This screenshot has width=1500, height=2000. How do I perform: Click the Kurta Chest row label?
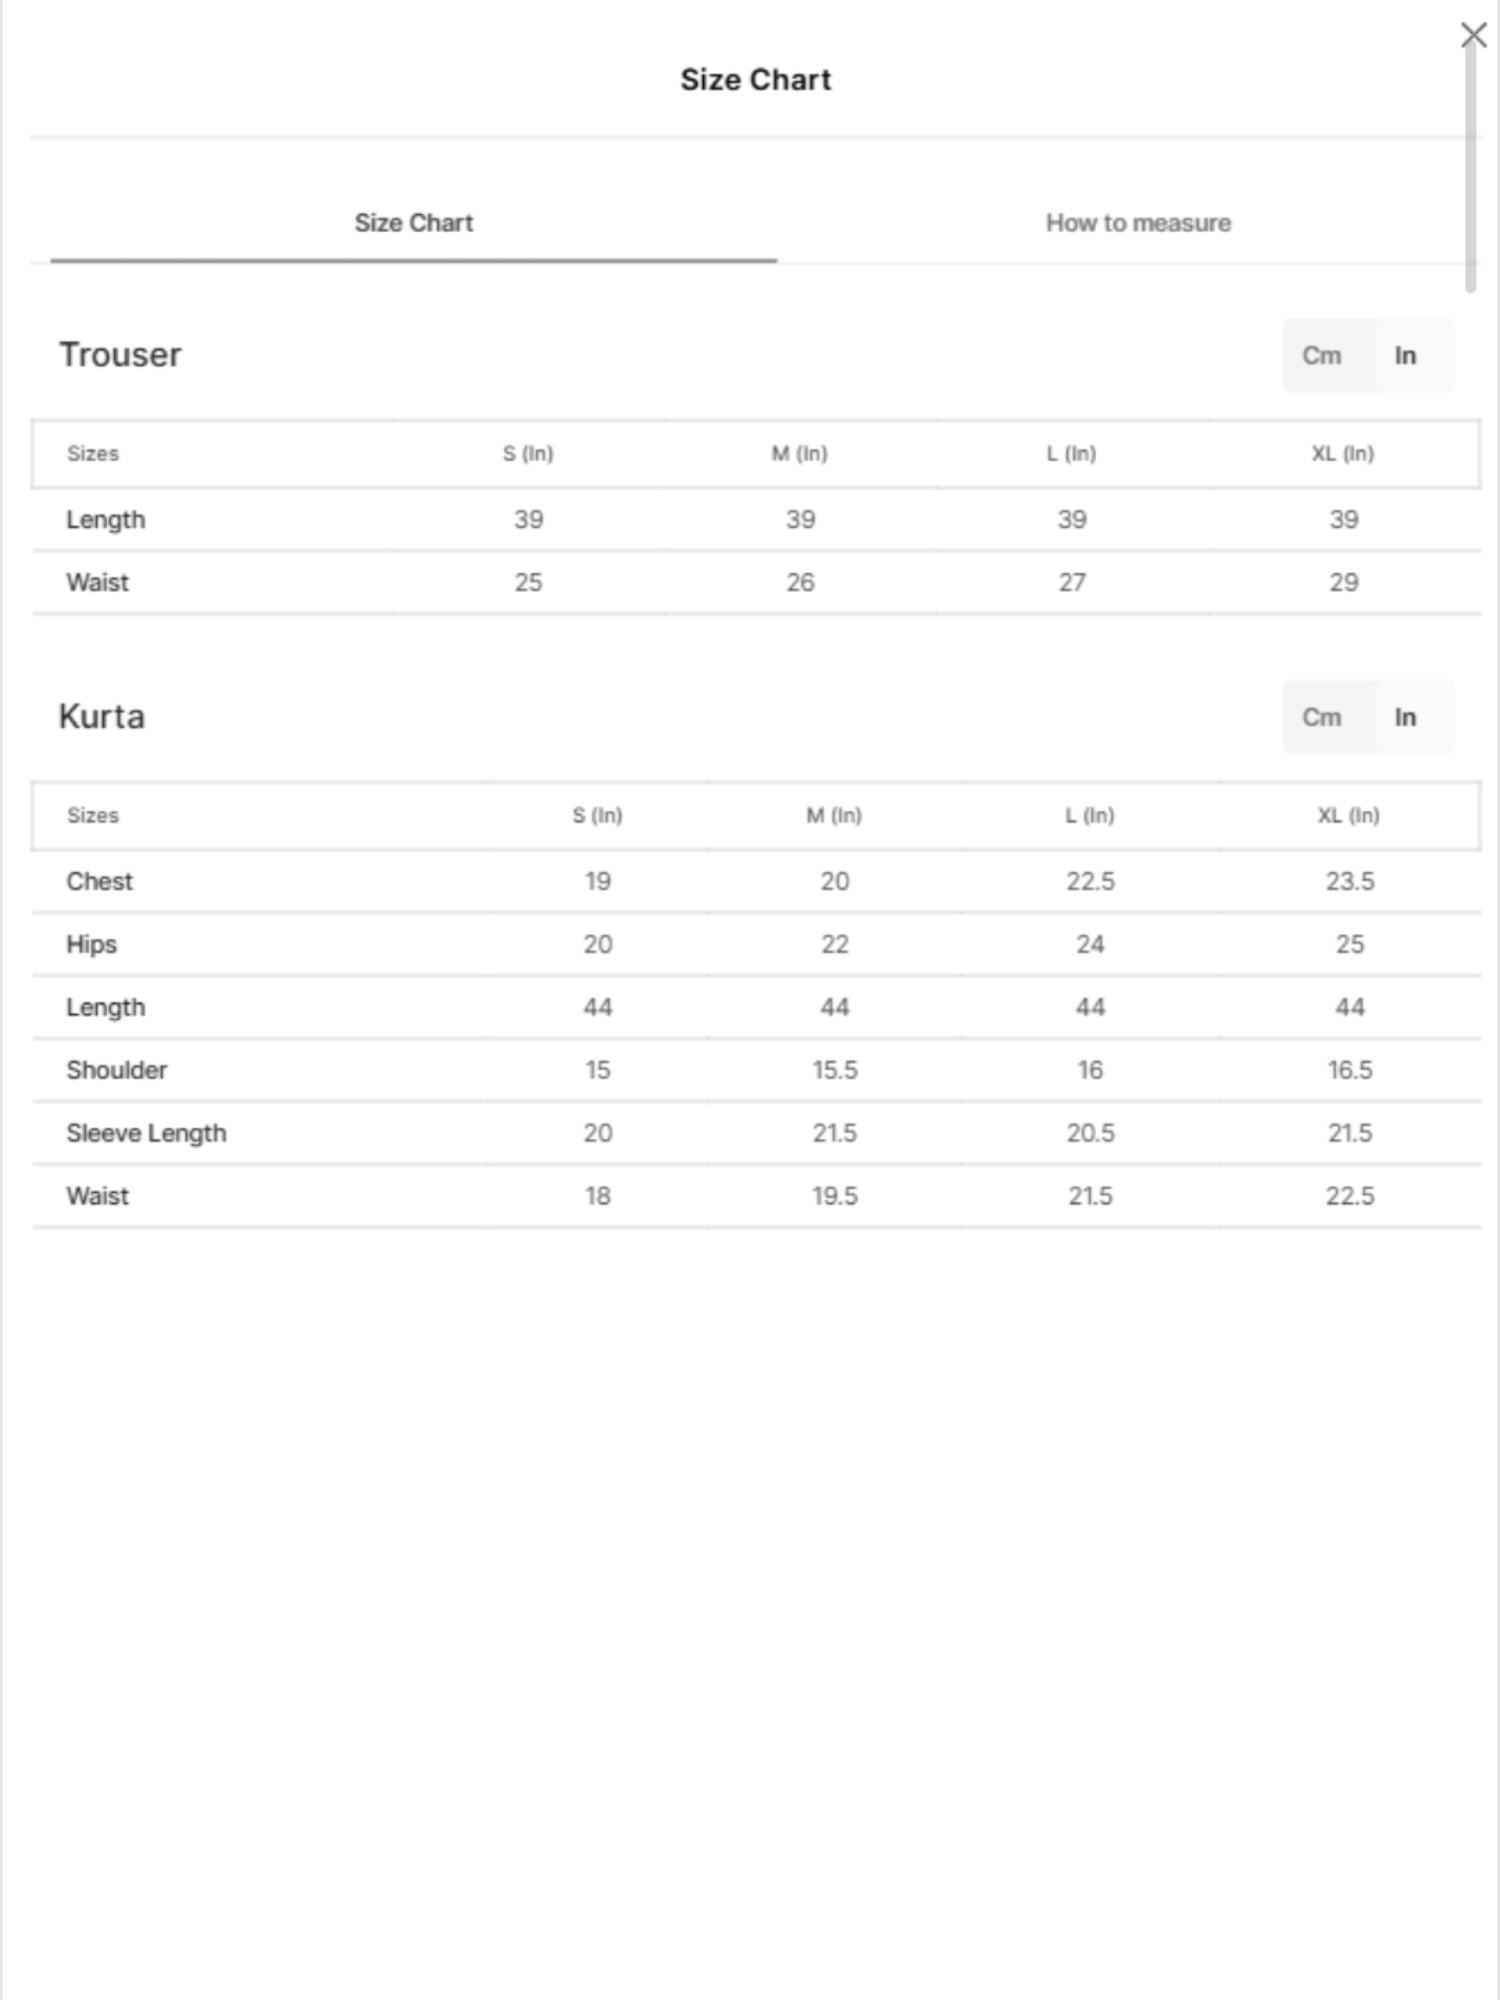point(99,882)
